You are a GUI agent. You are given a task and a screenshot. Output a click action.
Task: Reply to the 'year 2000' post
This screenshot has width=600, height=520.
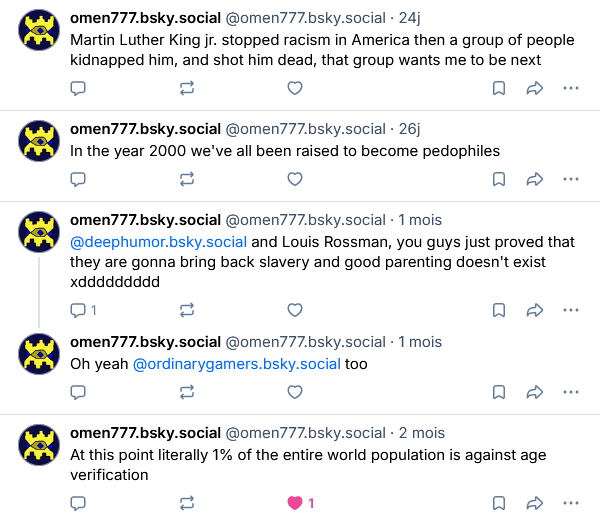pyautogui.click(x=78, y=179)
